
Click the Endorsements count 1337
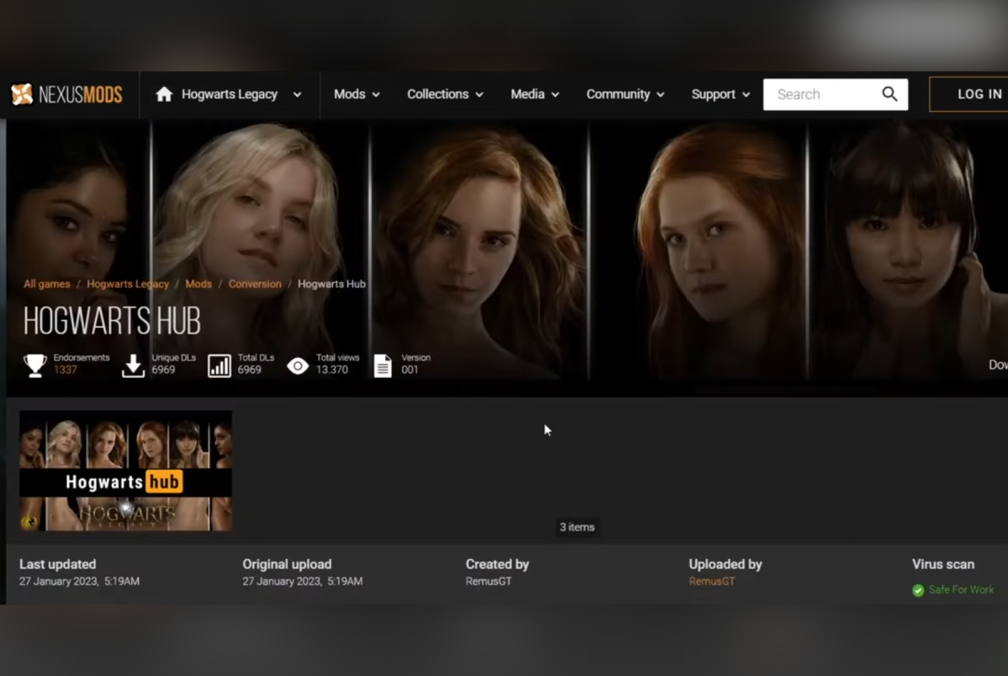point(65,369)
